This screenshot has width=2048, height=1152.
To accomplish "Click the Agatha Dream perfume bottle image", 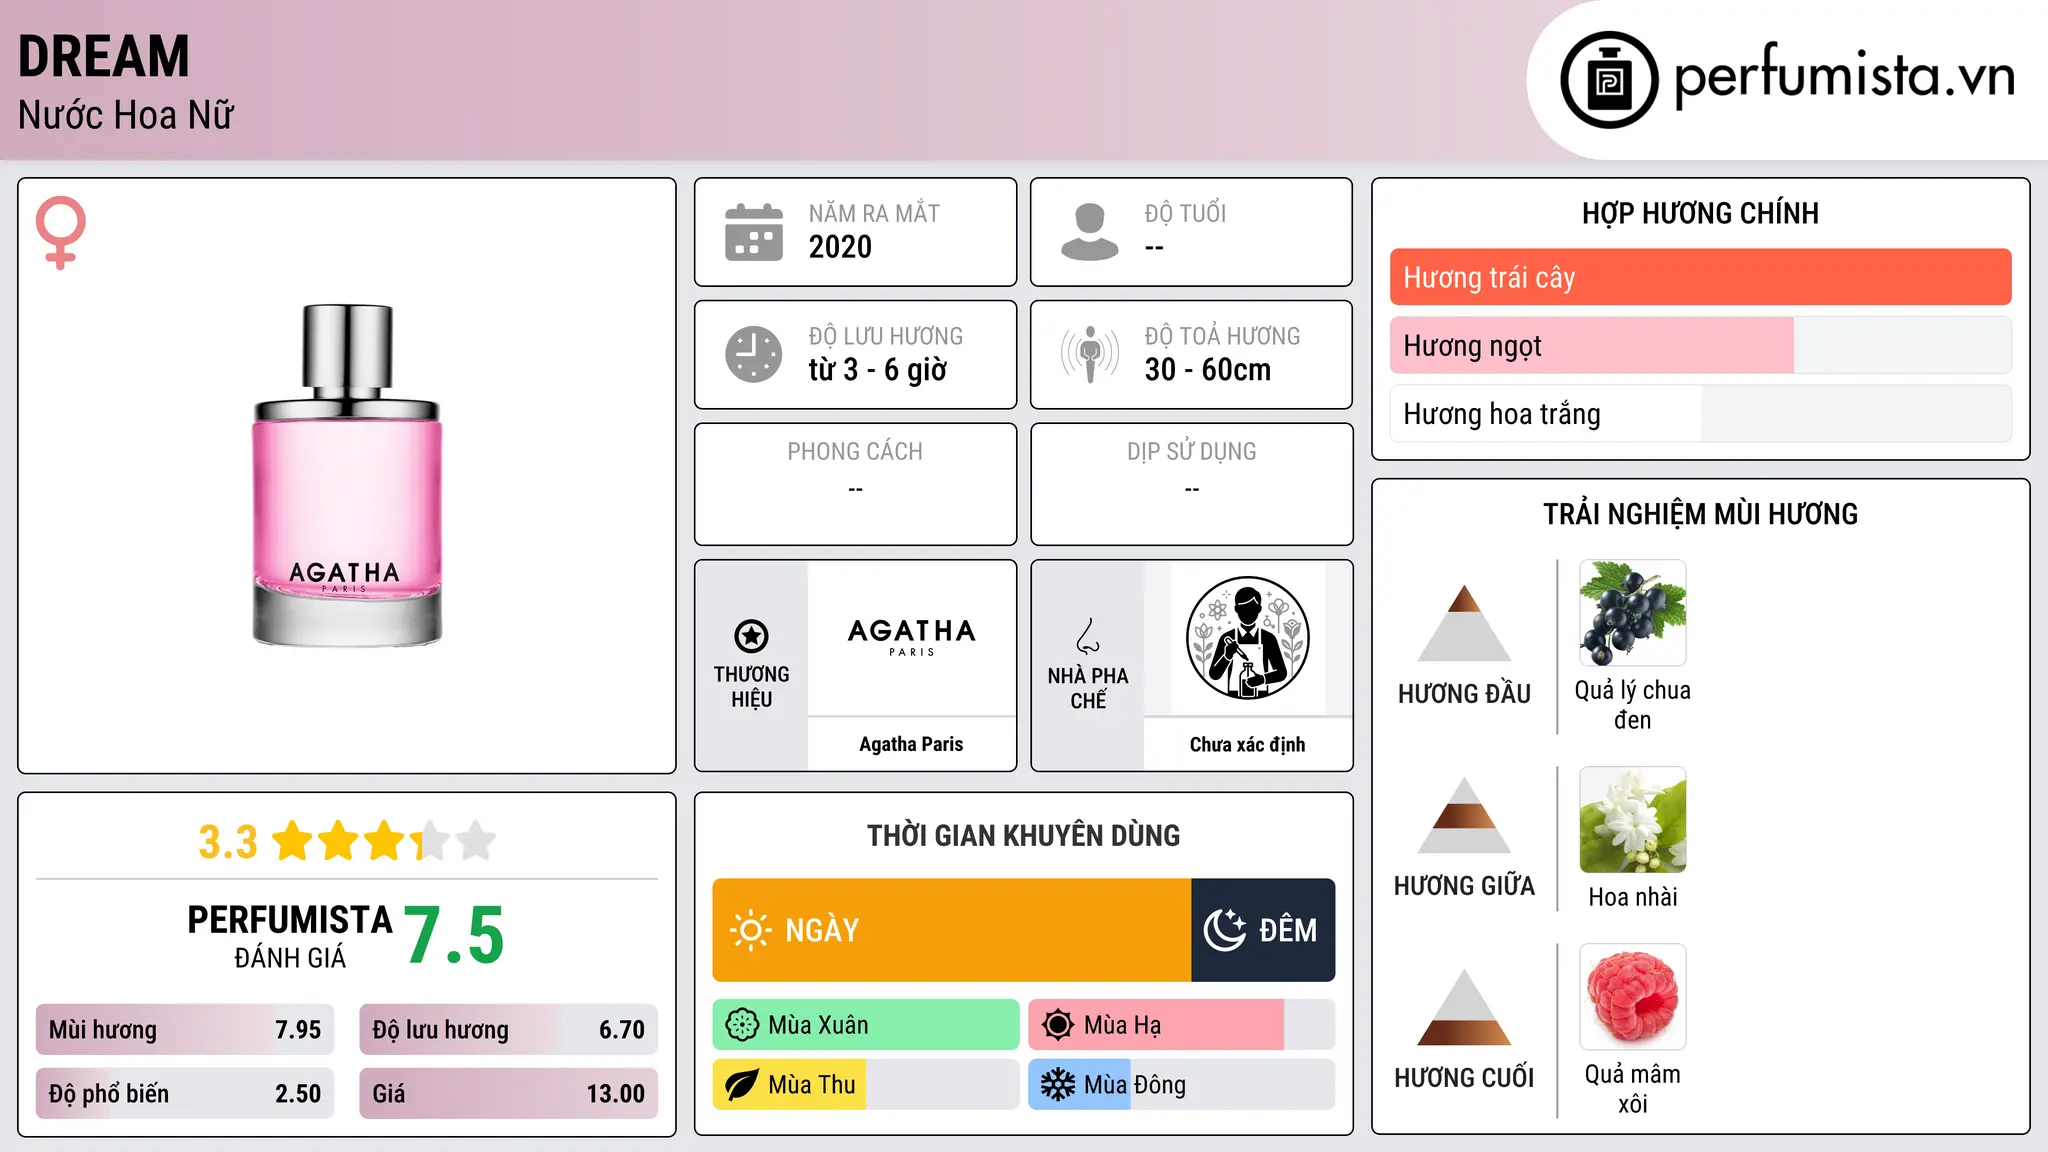I will pos(347,475).
